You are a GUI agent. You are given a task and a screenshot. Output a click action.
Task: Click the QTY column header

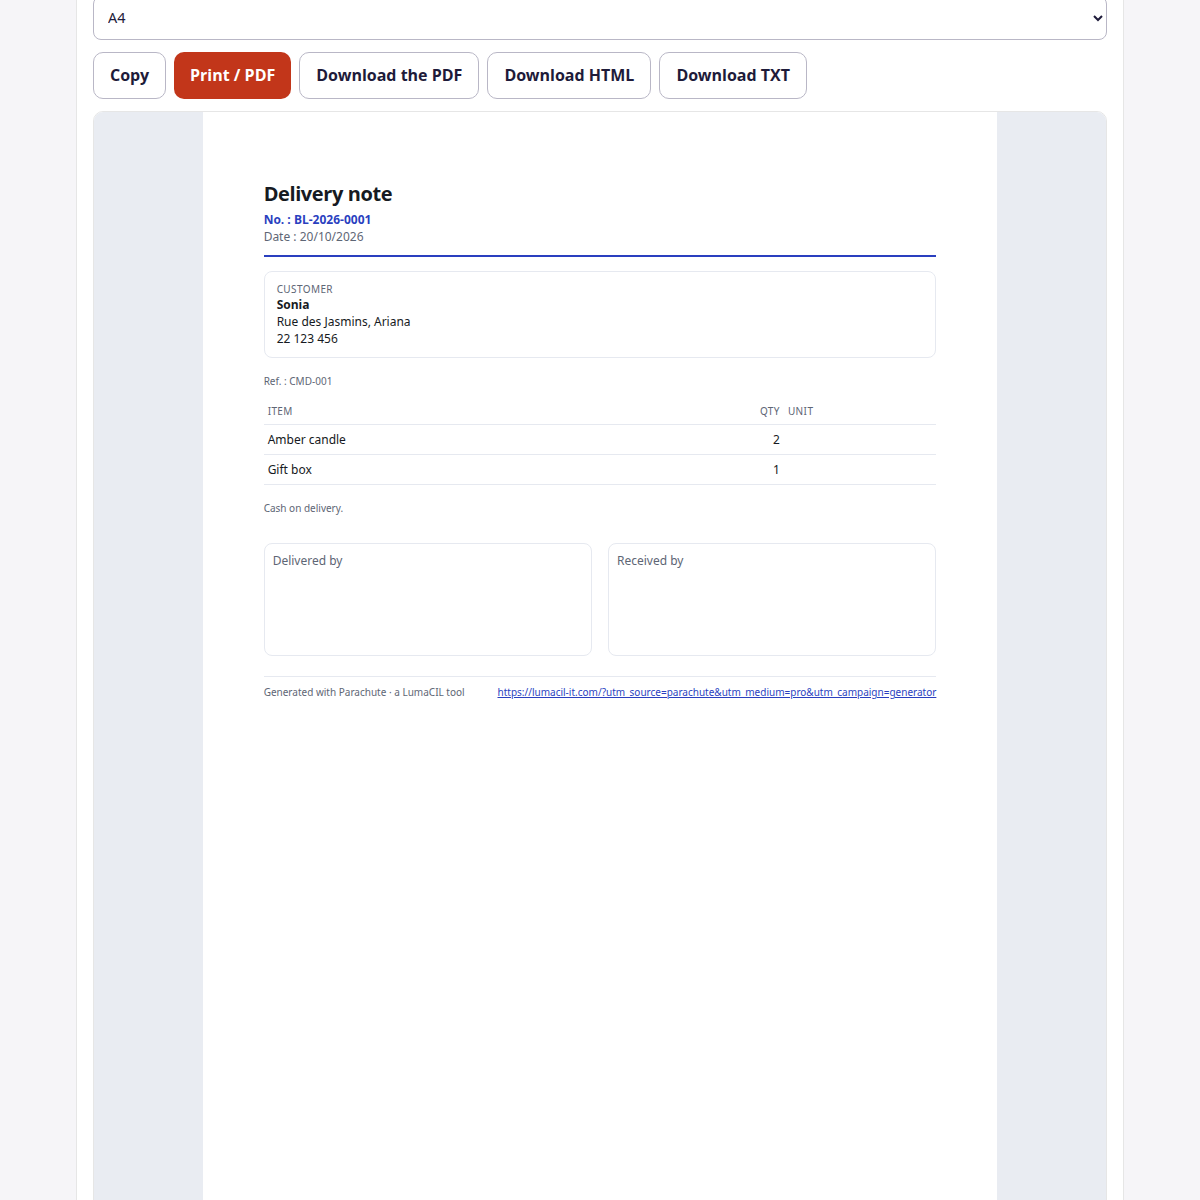(x=769, y=411)
